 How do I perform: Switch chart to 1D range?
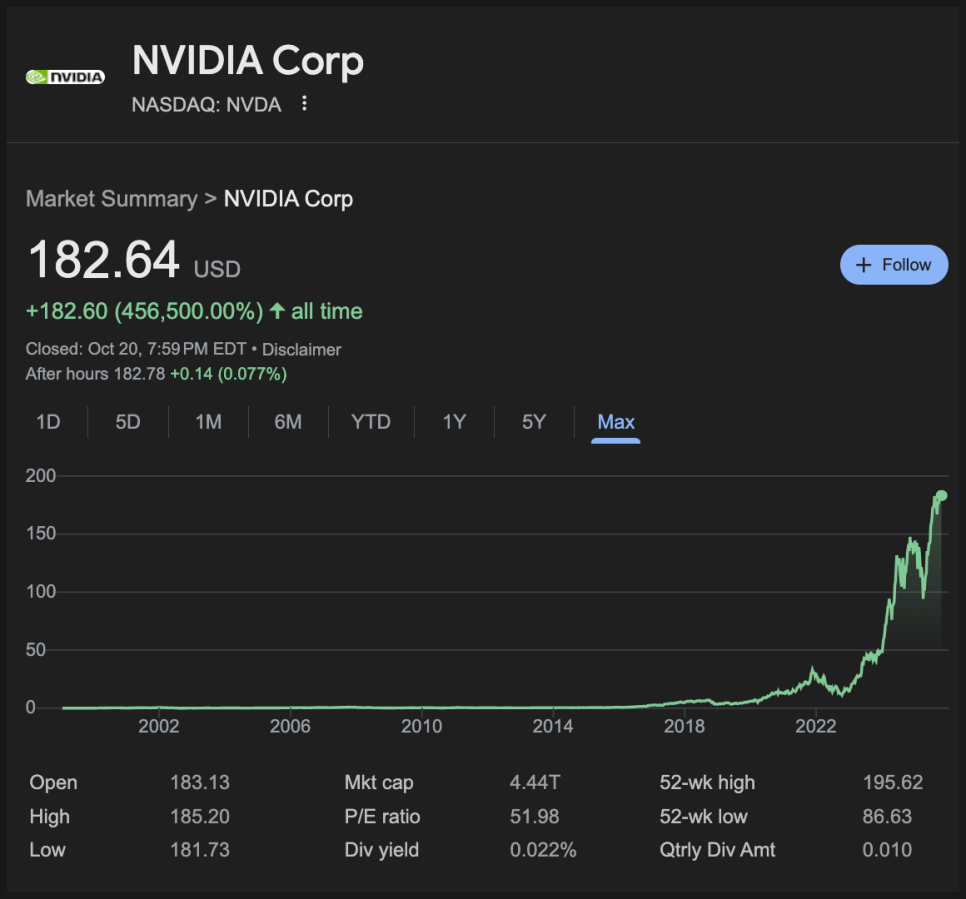tap(48, 422)
